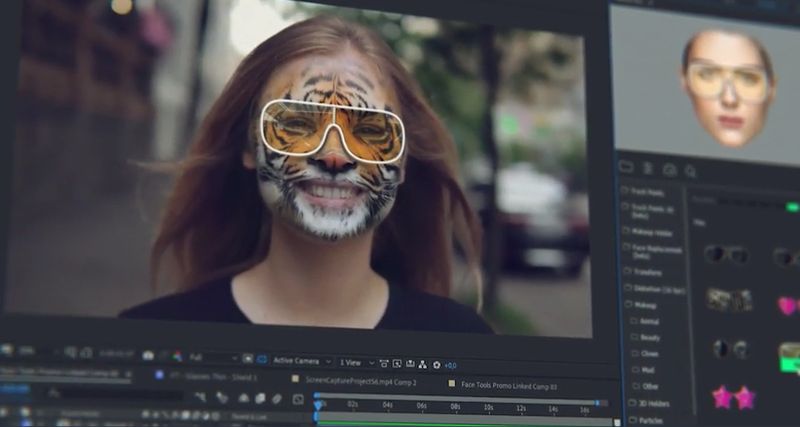Click the 12s mark on time ruler
This screenshot has height=427, width=800.
[x=521, y=408]
